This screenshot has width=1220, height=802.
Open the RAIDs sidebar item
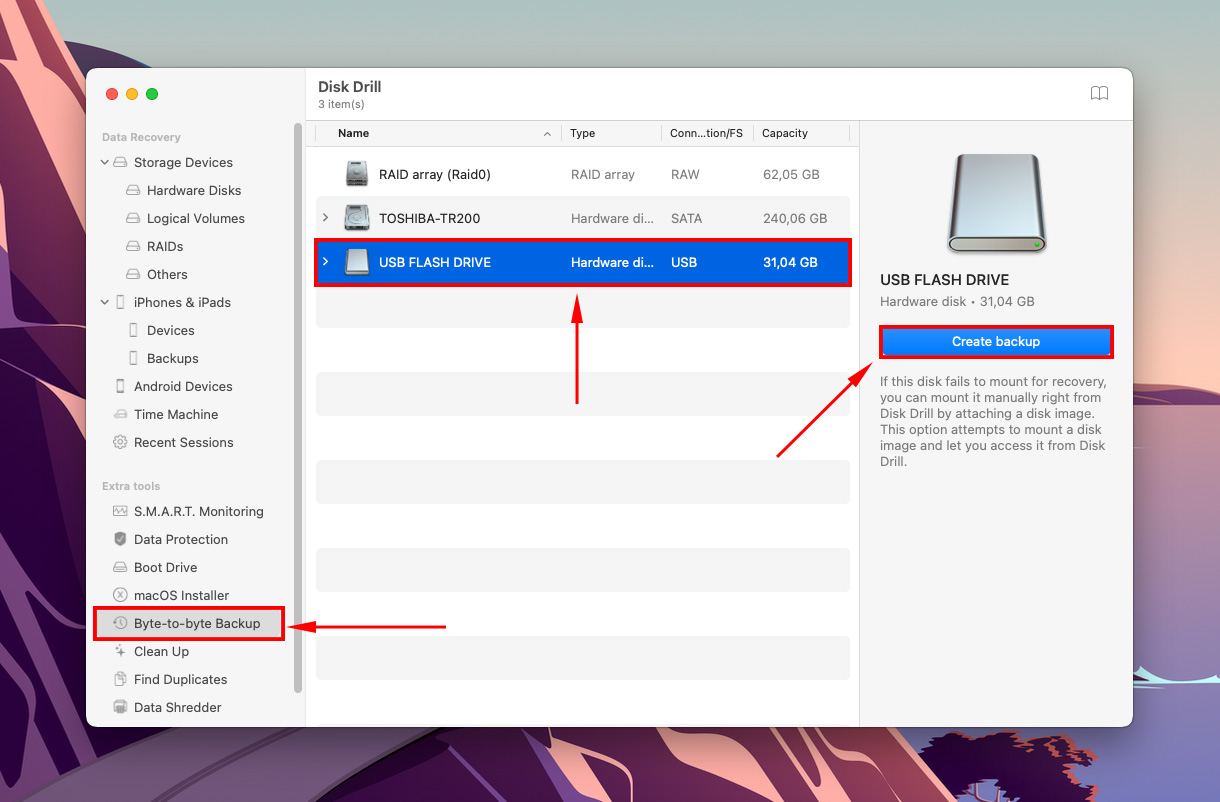click(x=165, y=246)
